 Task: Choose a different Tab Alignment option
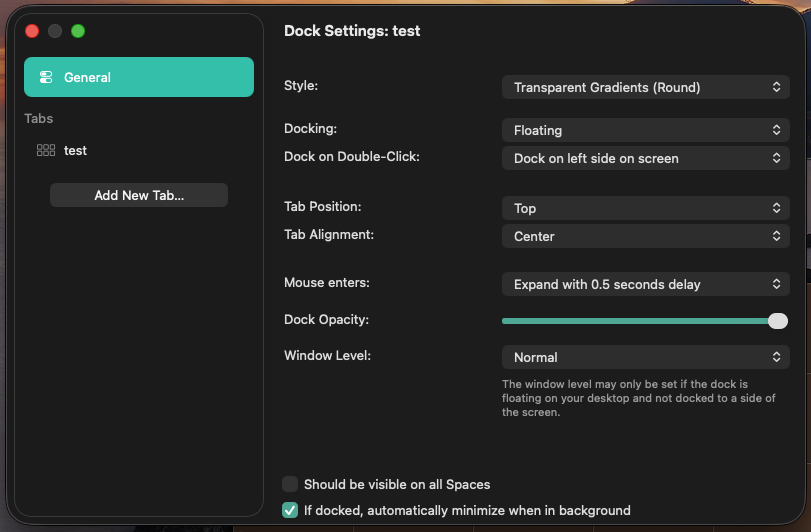click(x=645, y=237)
